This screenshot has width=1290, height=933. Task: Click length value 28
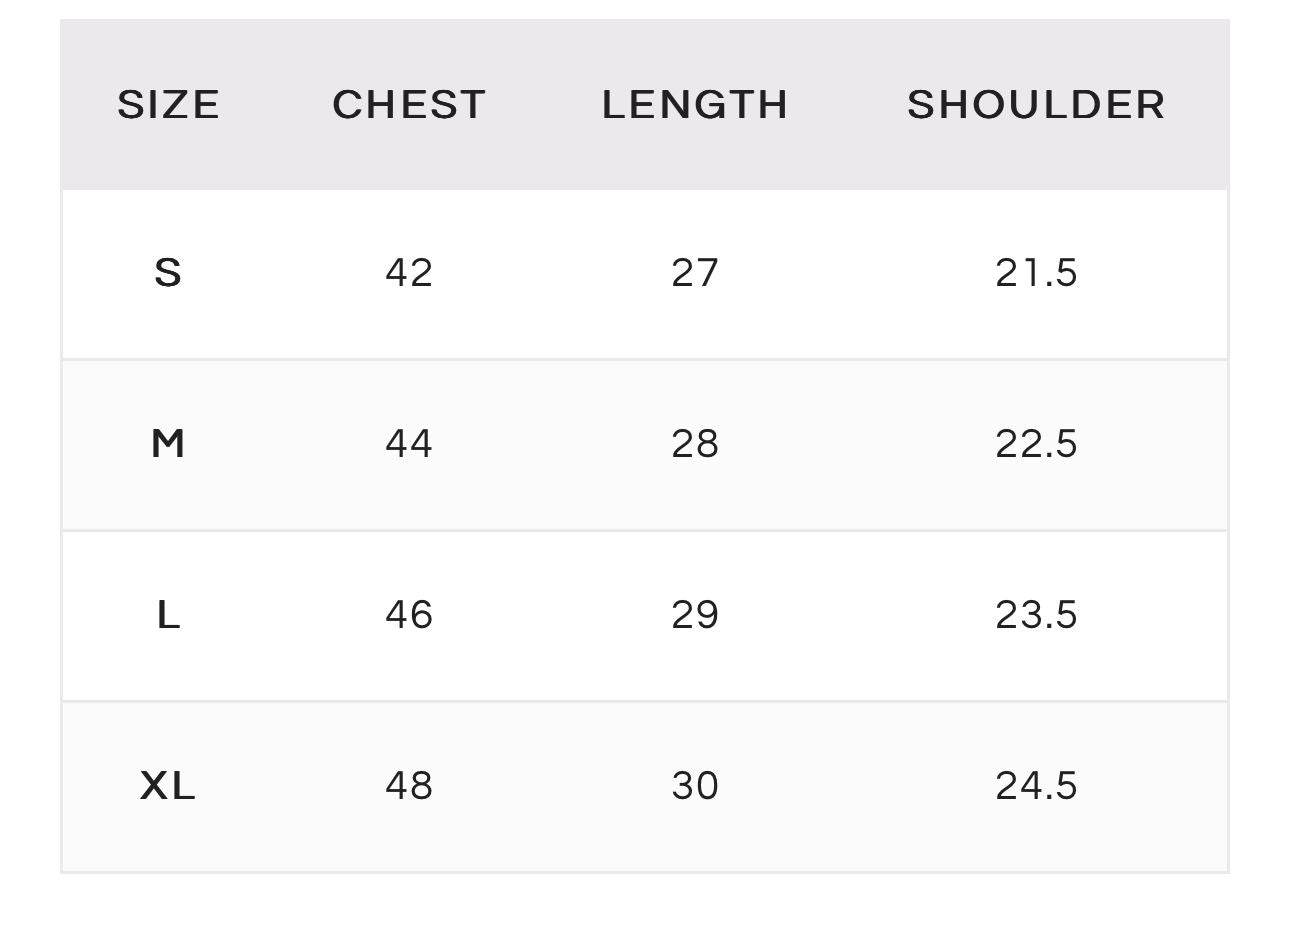(x=695, y=444)
